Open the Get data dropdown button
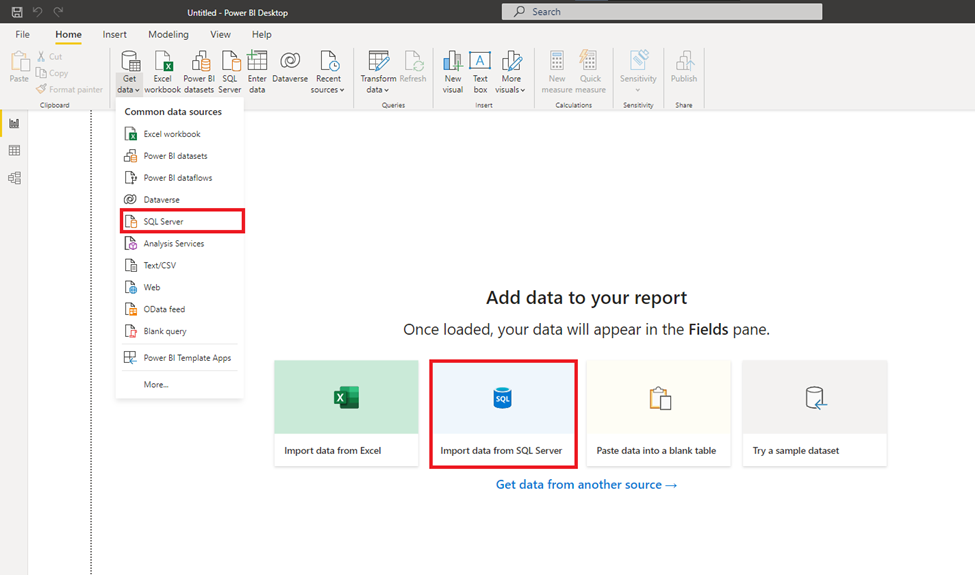Viewport: 975px width, 575px height. (x=129, y=72)
